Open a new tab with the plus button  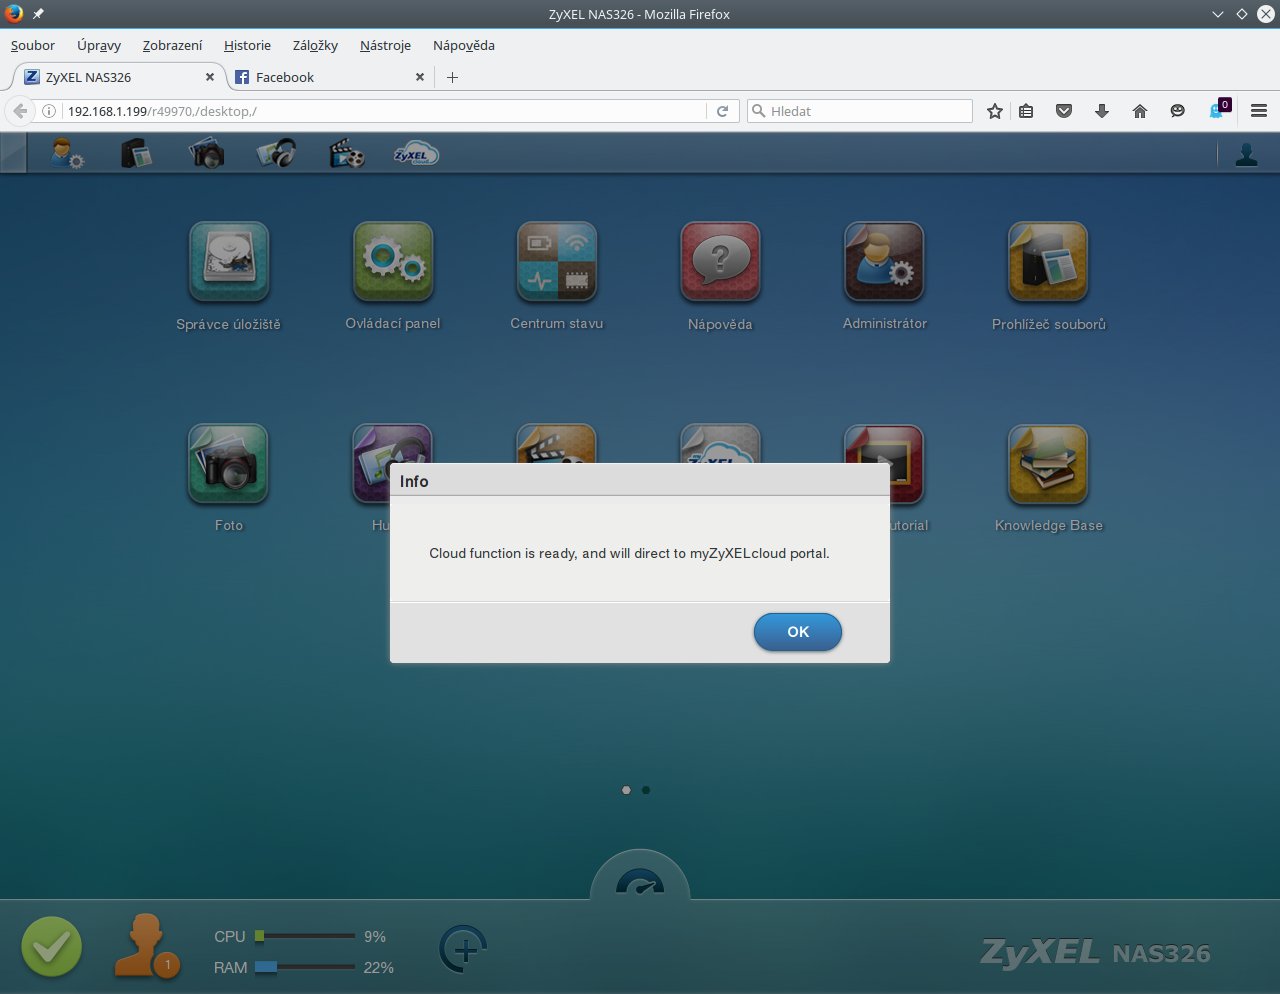coord(452,77)
